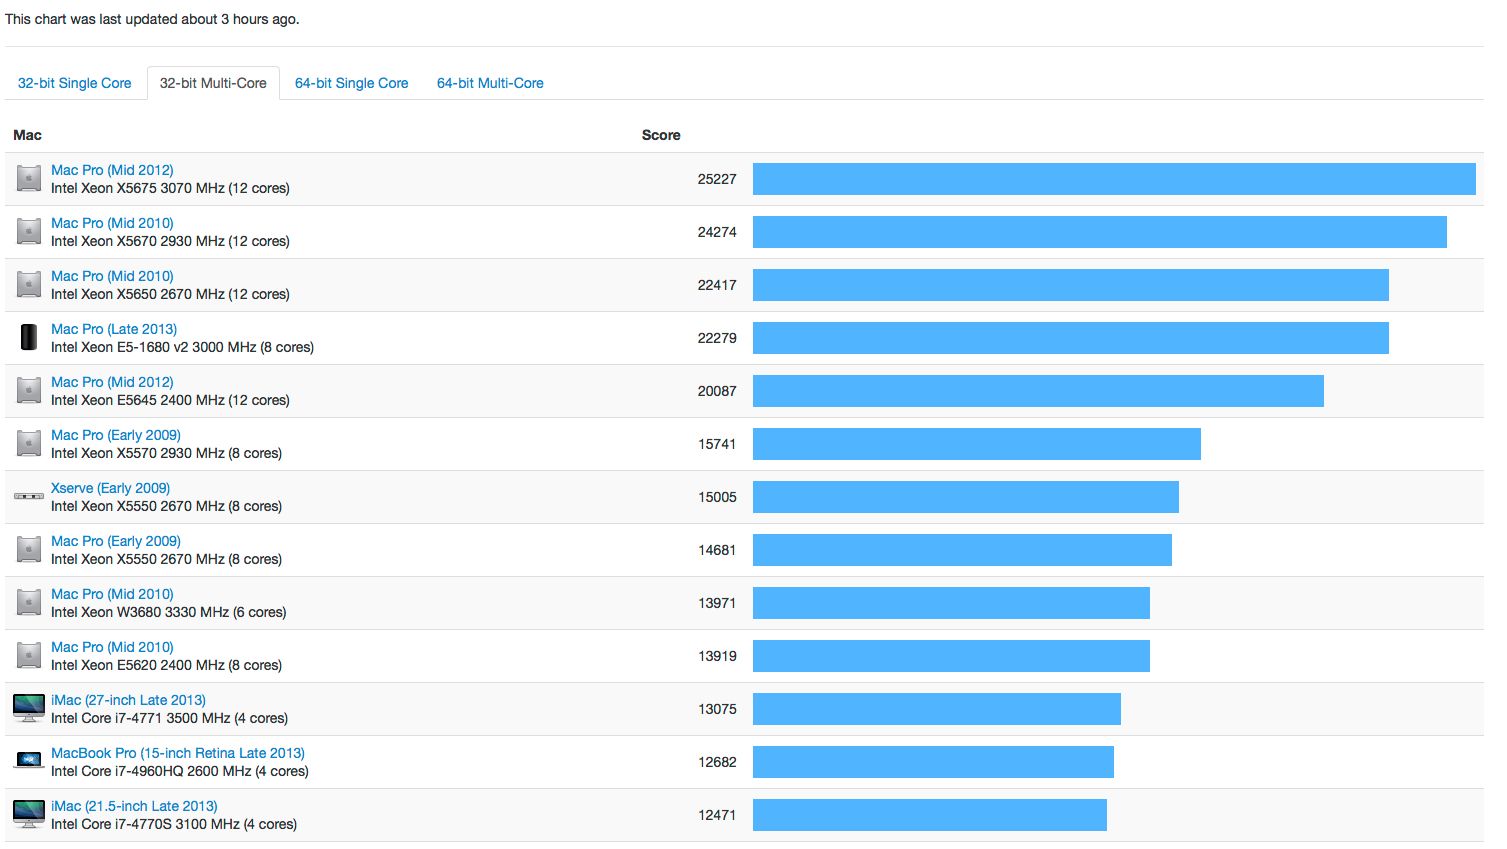Click the score value 22279

point(717,338)
